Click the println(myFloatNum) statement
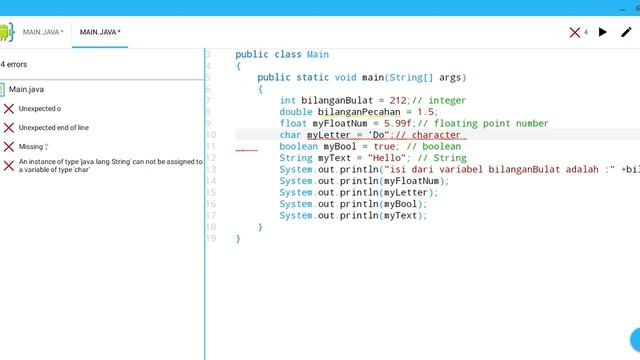This screenshot has width=640, height=360. click(x=364, y=181)
